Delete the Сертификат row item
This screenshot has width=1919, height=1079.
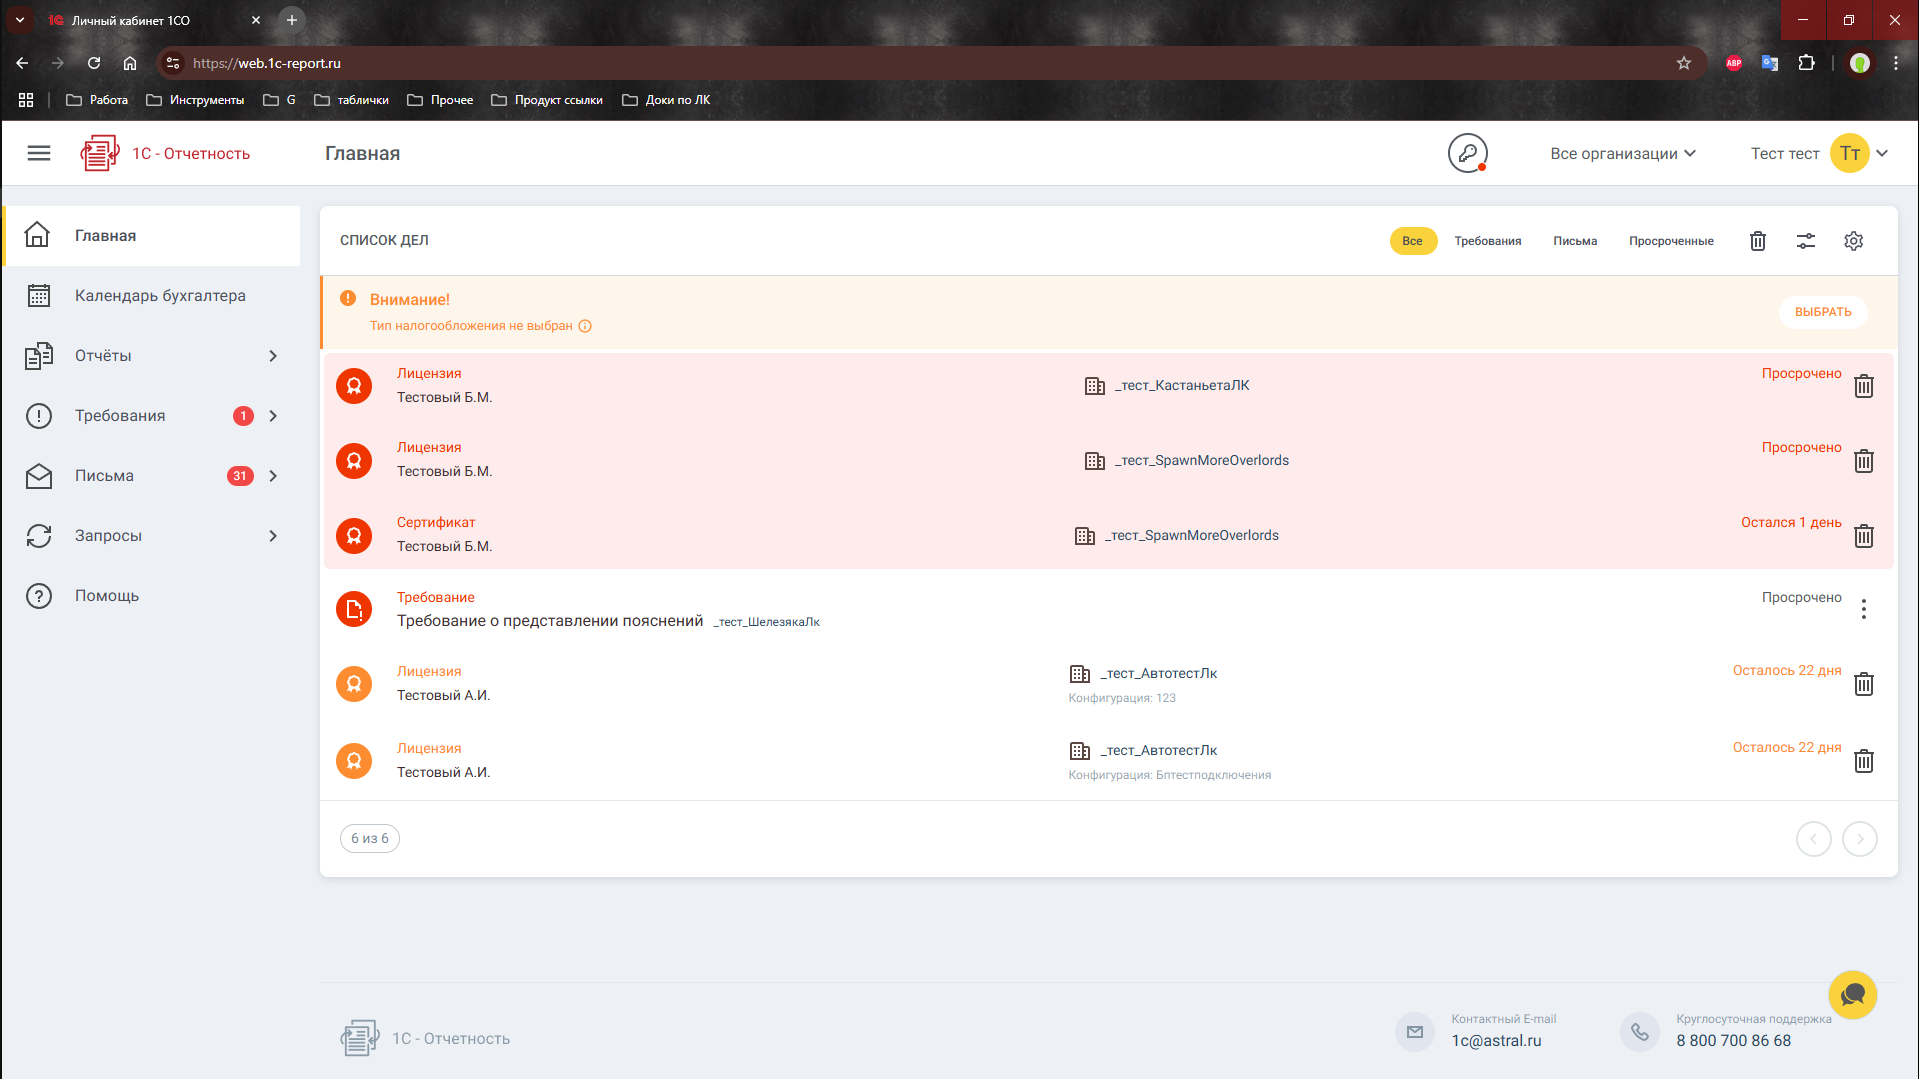tap(1863, 536)
